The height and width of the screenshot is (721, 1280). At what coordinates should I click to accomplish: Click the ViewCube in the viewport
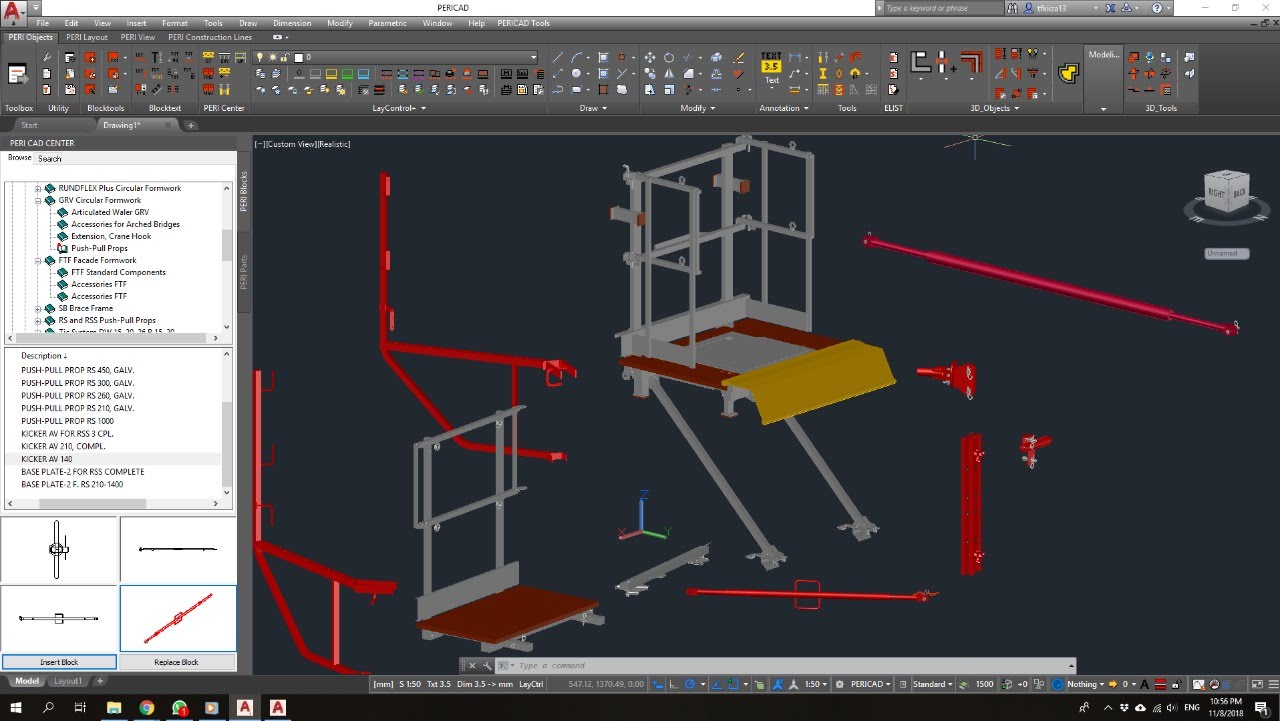[x=1227, y=190]
